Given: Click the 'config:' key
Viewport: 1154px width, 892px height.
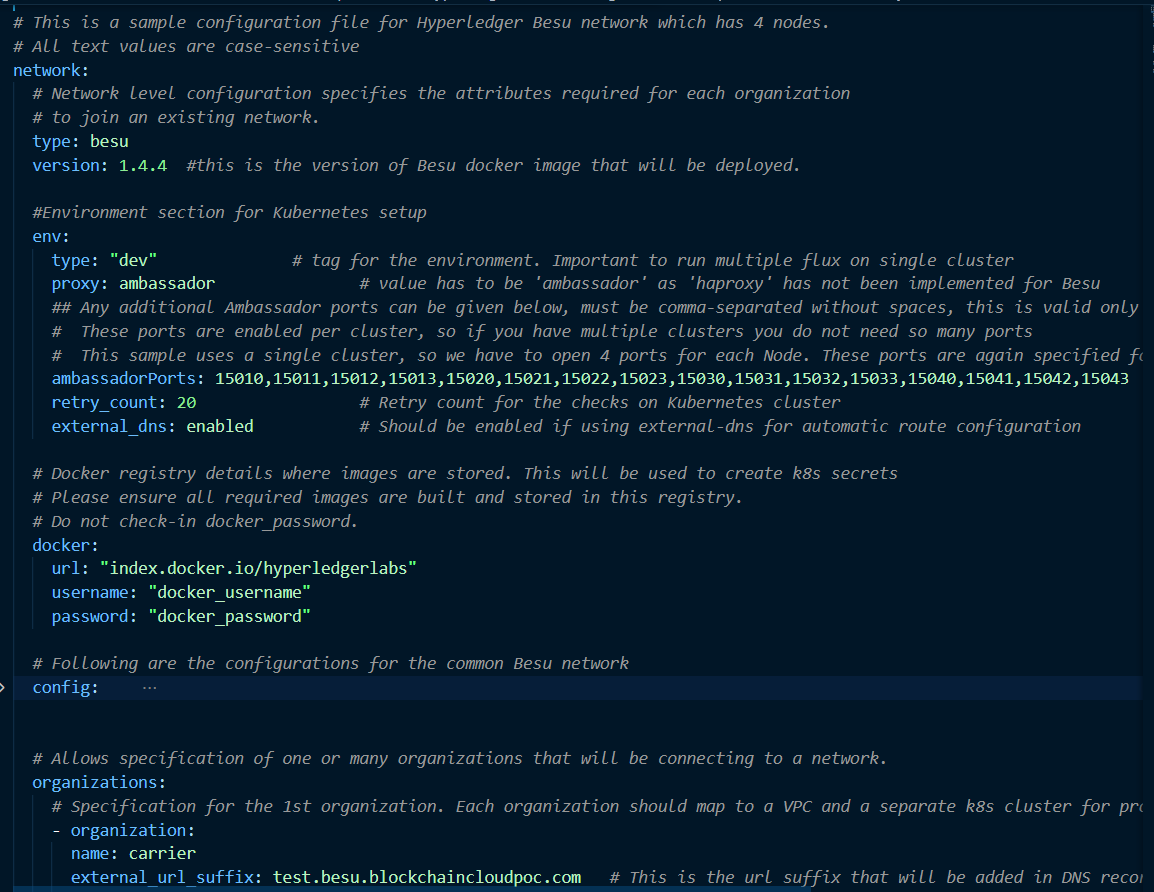Looking at the screenshot, I should point(66,687).
